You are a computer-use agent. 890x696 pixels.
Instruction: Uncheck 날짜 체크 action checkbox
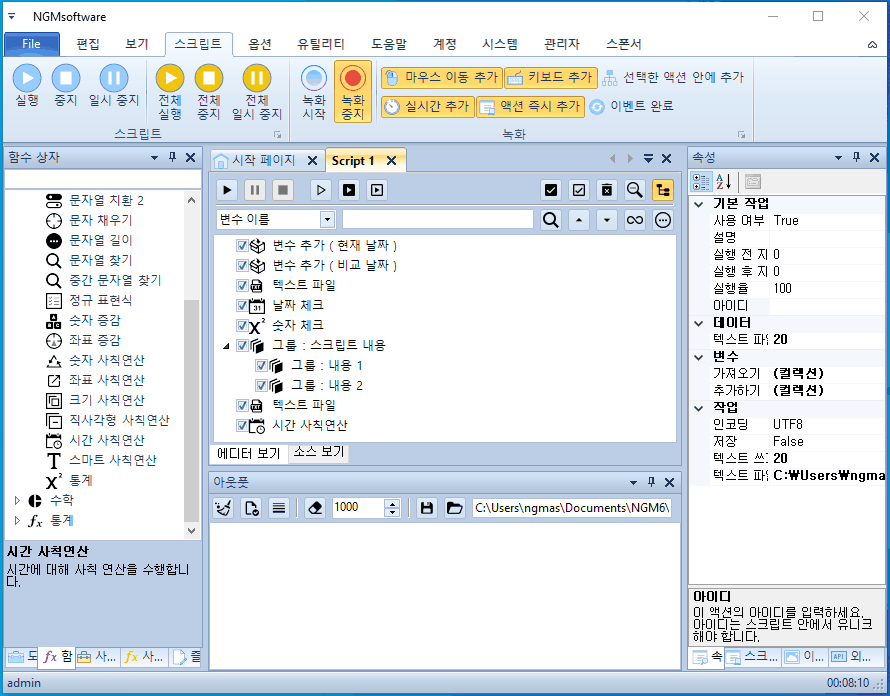tap(242, 305)
